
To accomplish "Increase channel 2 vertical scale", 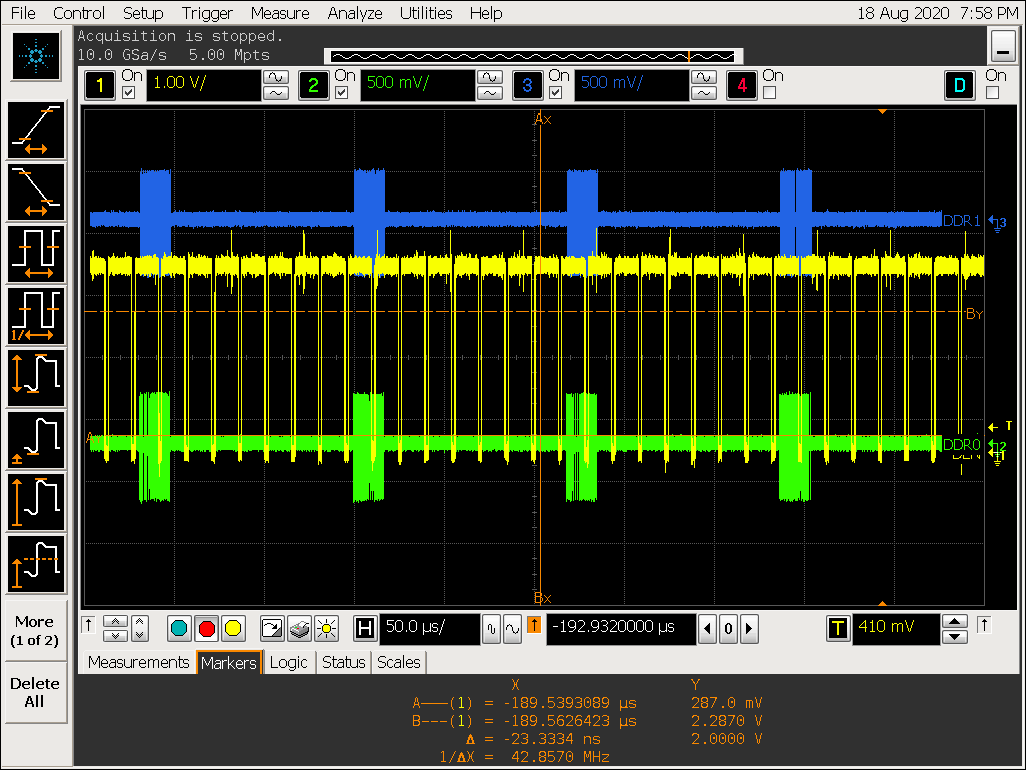I will point(490,77).
